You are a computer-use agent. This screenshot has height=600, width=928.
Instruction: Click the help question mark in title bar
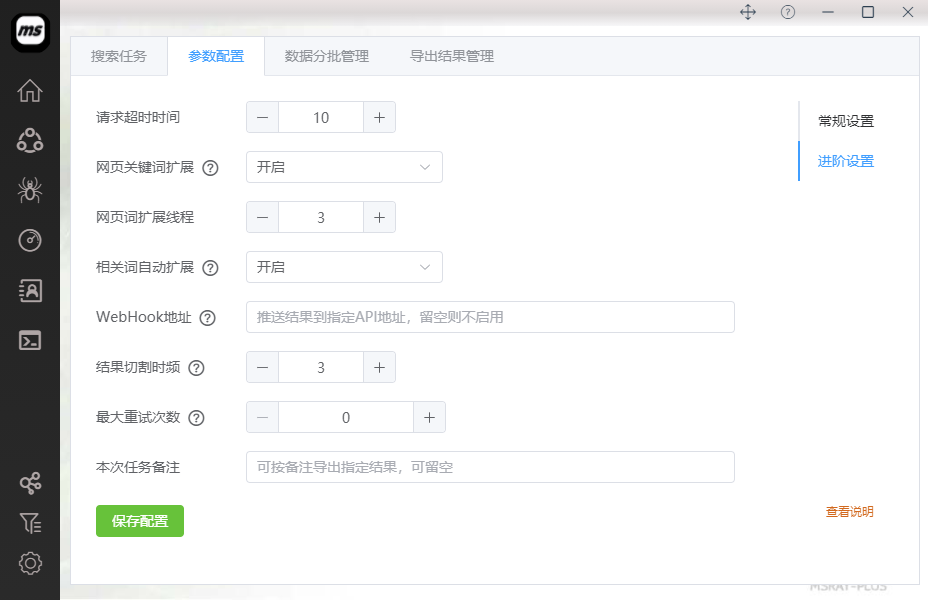click(x=788, y=12)
